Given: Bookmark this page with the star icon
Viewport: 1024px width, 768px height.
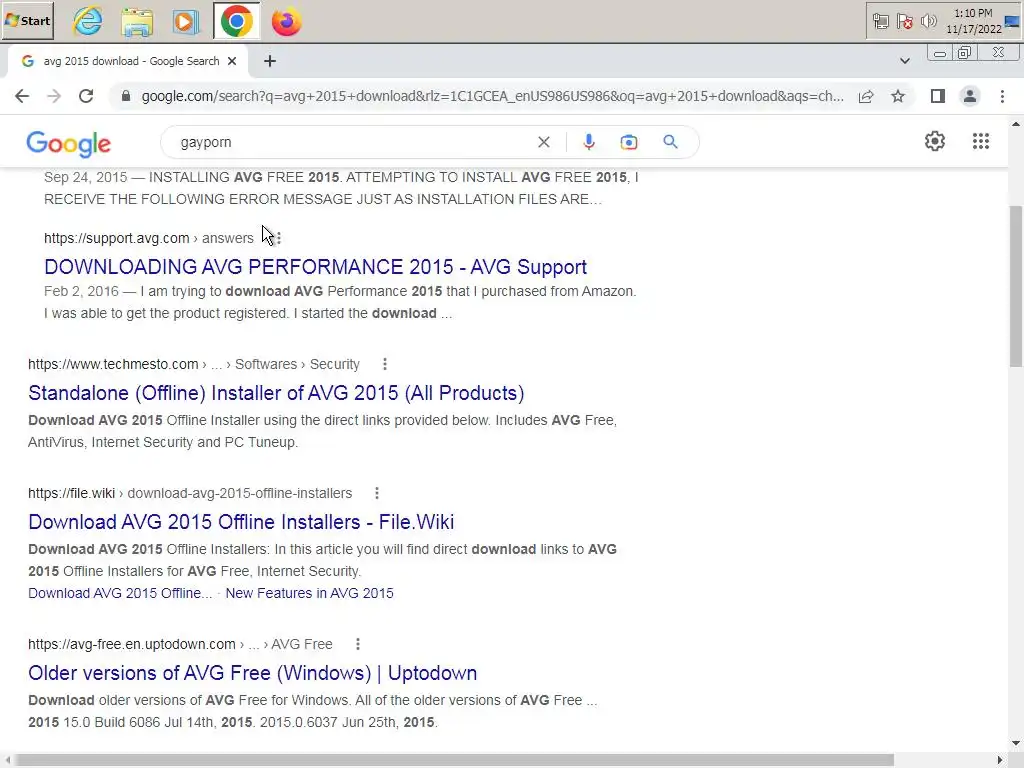Looking at the screenshot, I should [x=898, y=96].
